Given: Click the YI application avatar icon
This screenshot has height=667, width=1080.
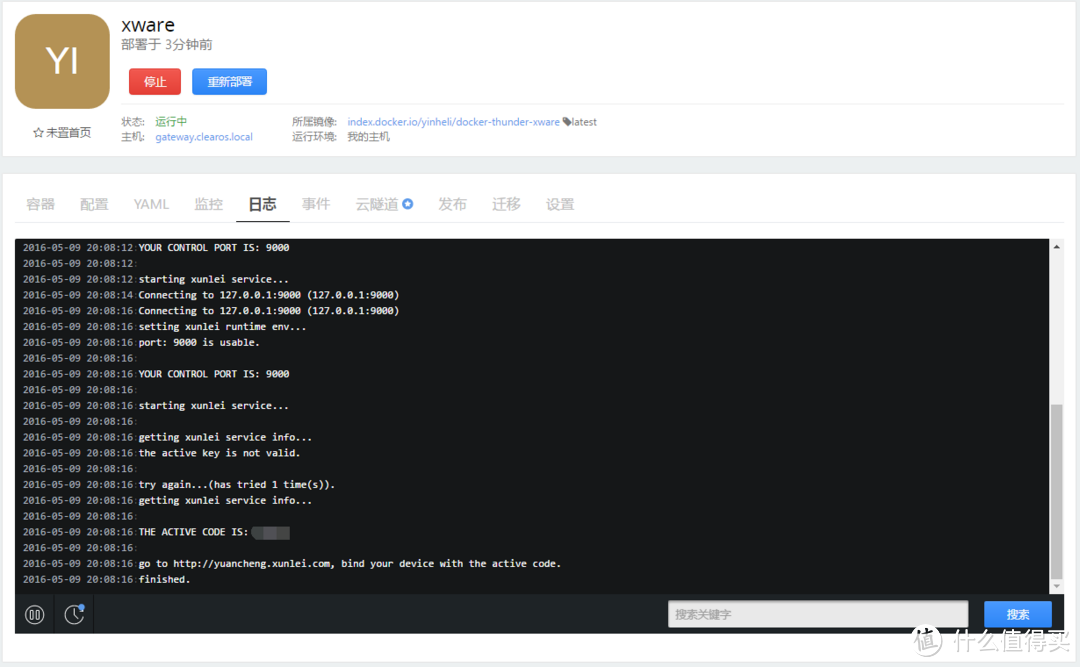Looking at the screenshot, I should [x=61, y=61].
